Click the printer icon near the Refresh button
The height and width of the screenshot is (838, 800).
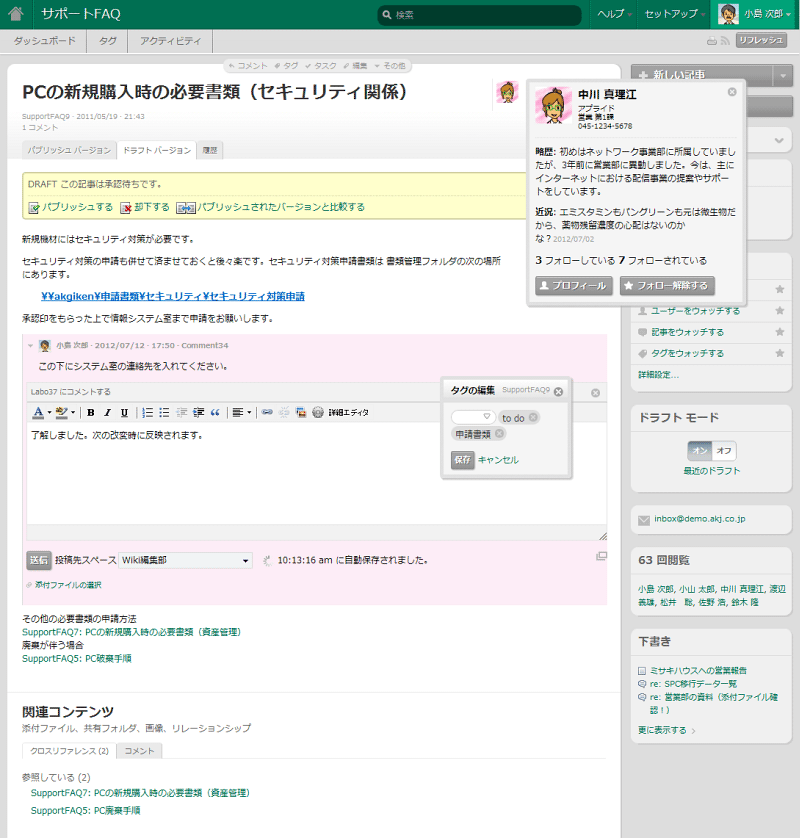pos(711,41)
